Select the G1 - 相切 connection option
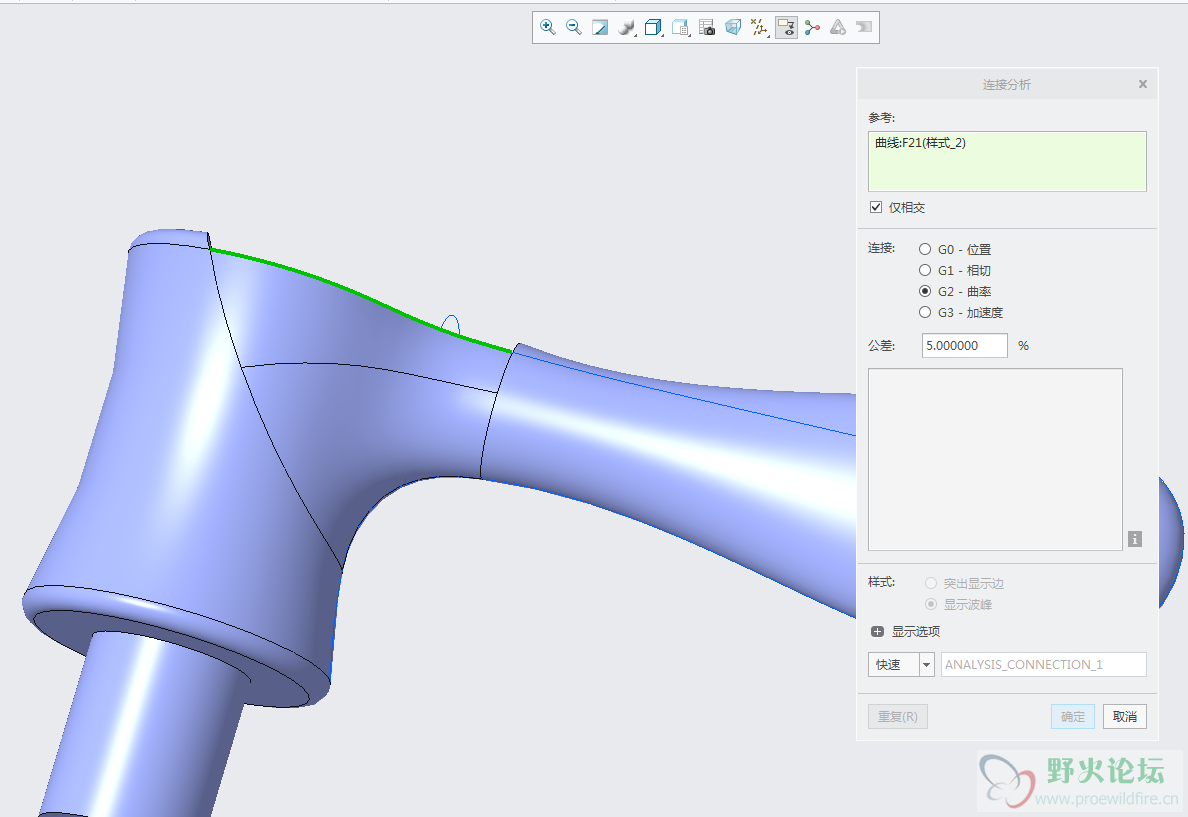This screenshot has width=1188, height=817. coord(925,271)
